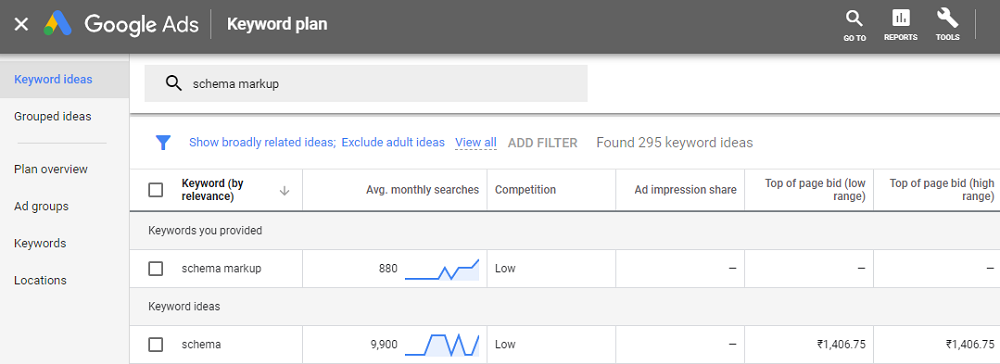
Task: Sort by Competition column header
Action: 525,189
